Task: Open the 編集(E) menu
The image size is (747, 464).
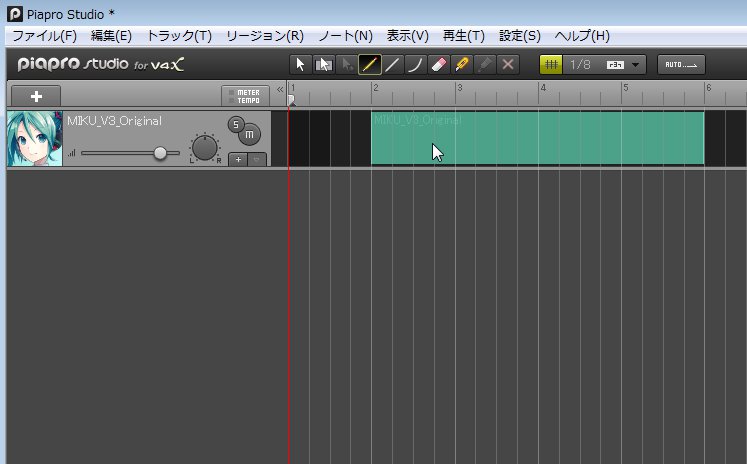Action: pyautogui.click(x=111, y=36)
